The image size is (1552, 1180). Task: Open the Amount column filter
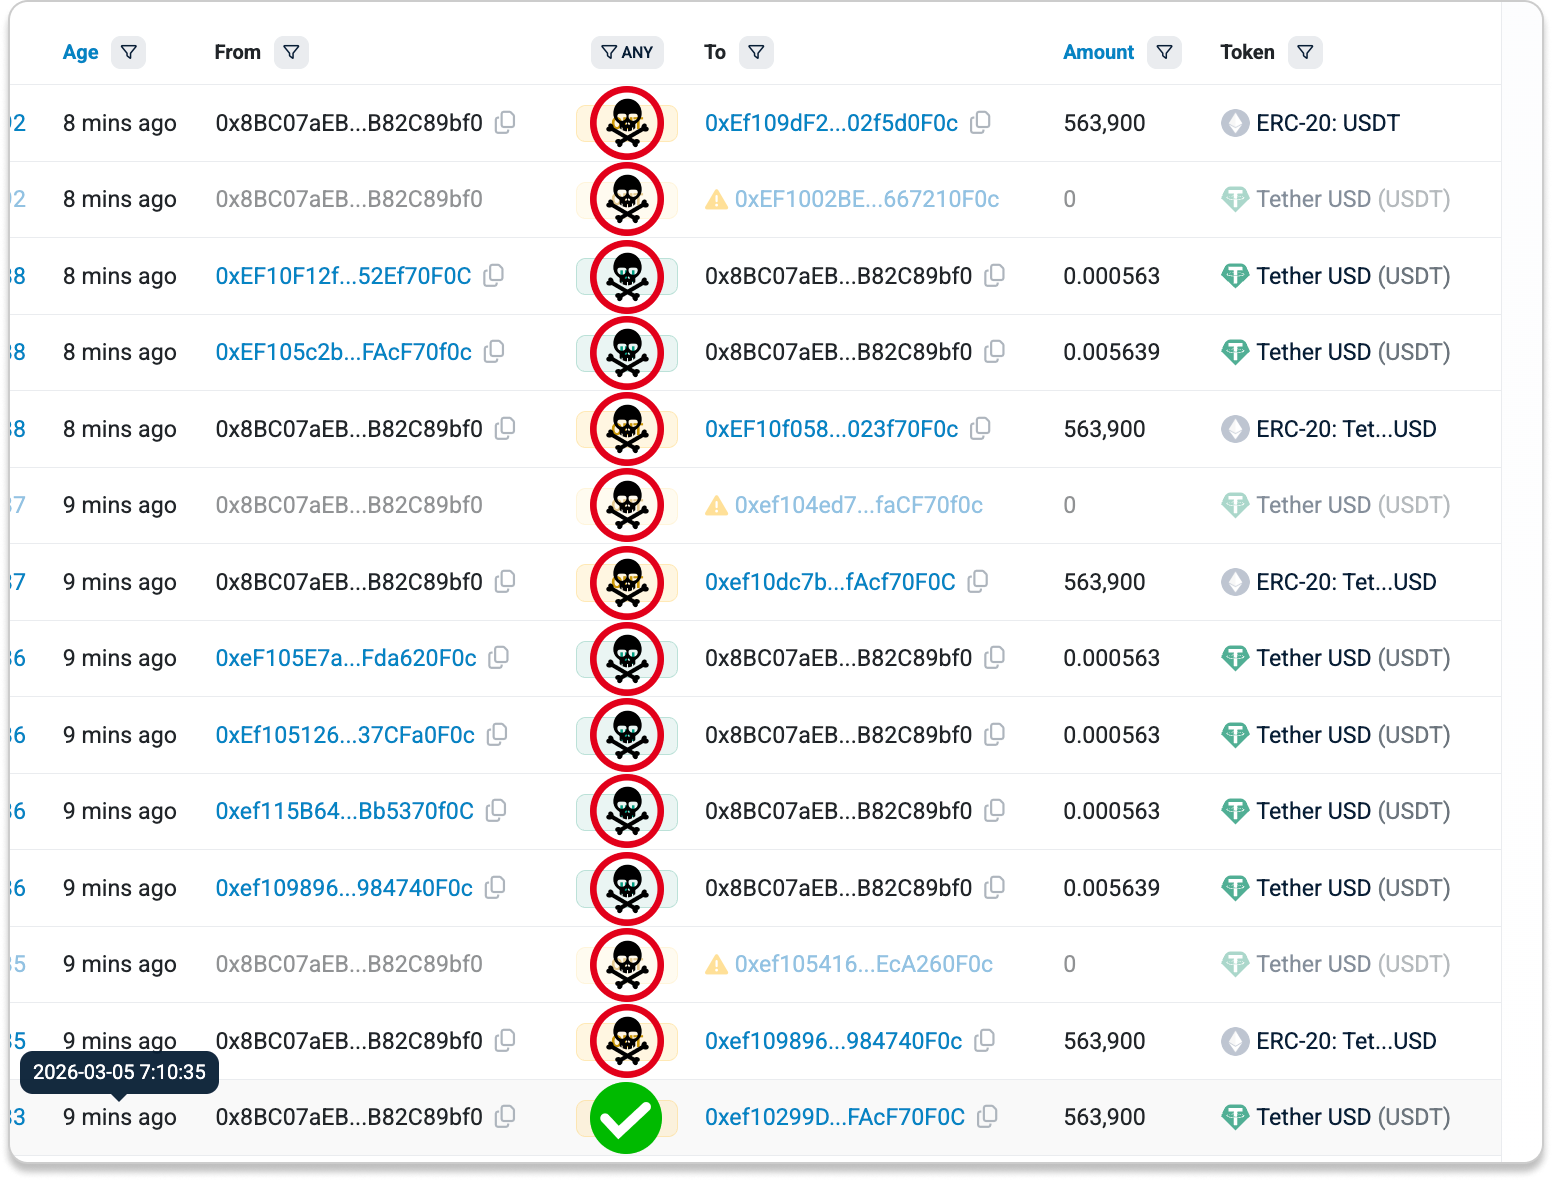click(1165, 52)
